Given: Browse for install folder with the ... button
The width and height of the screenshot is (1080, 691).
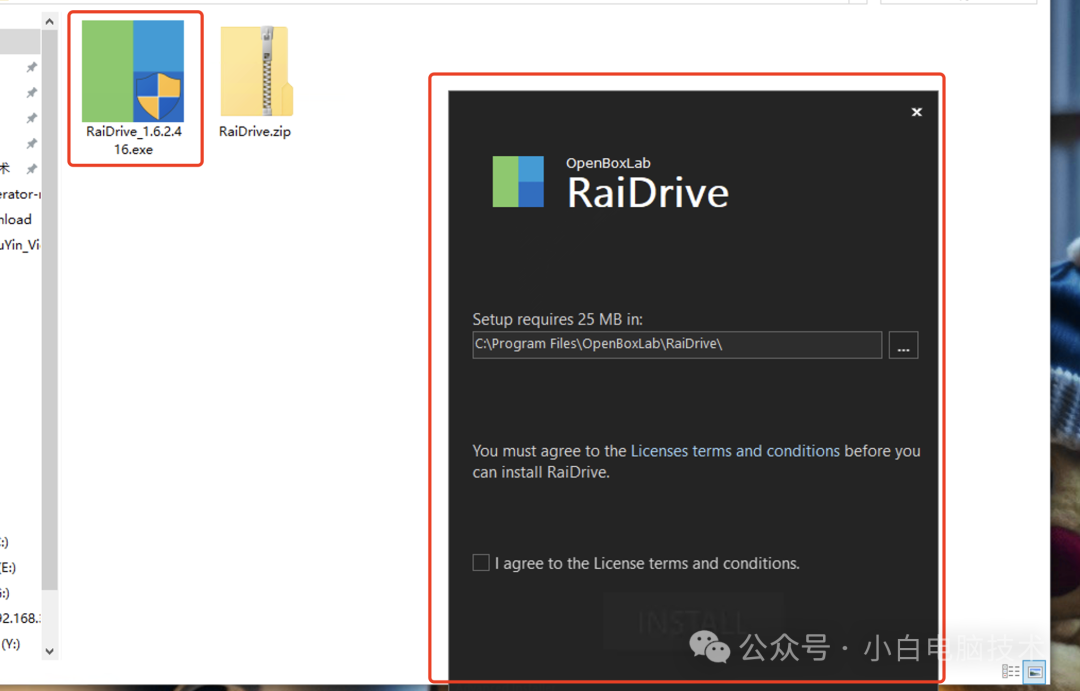Looking at the screenshot, I should (903, 345).
